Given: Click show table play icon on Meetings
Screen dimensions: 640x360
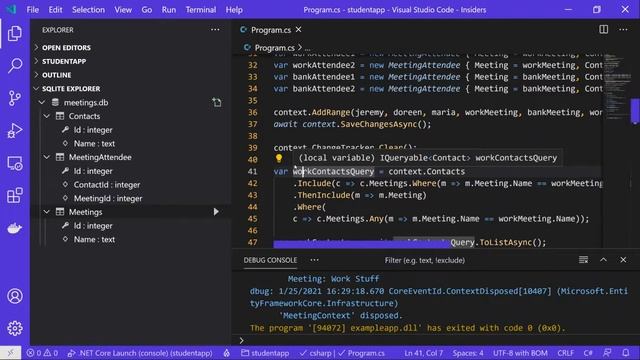Looking at the screenshot, I should click(216, 212).
